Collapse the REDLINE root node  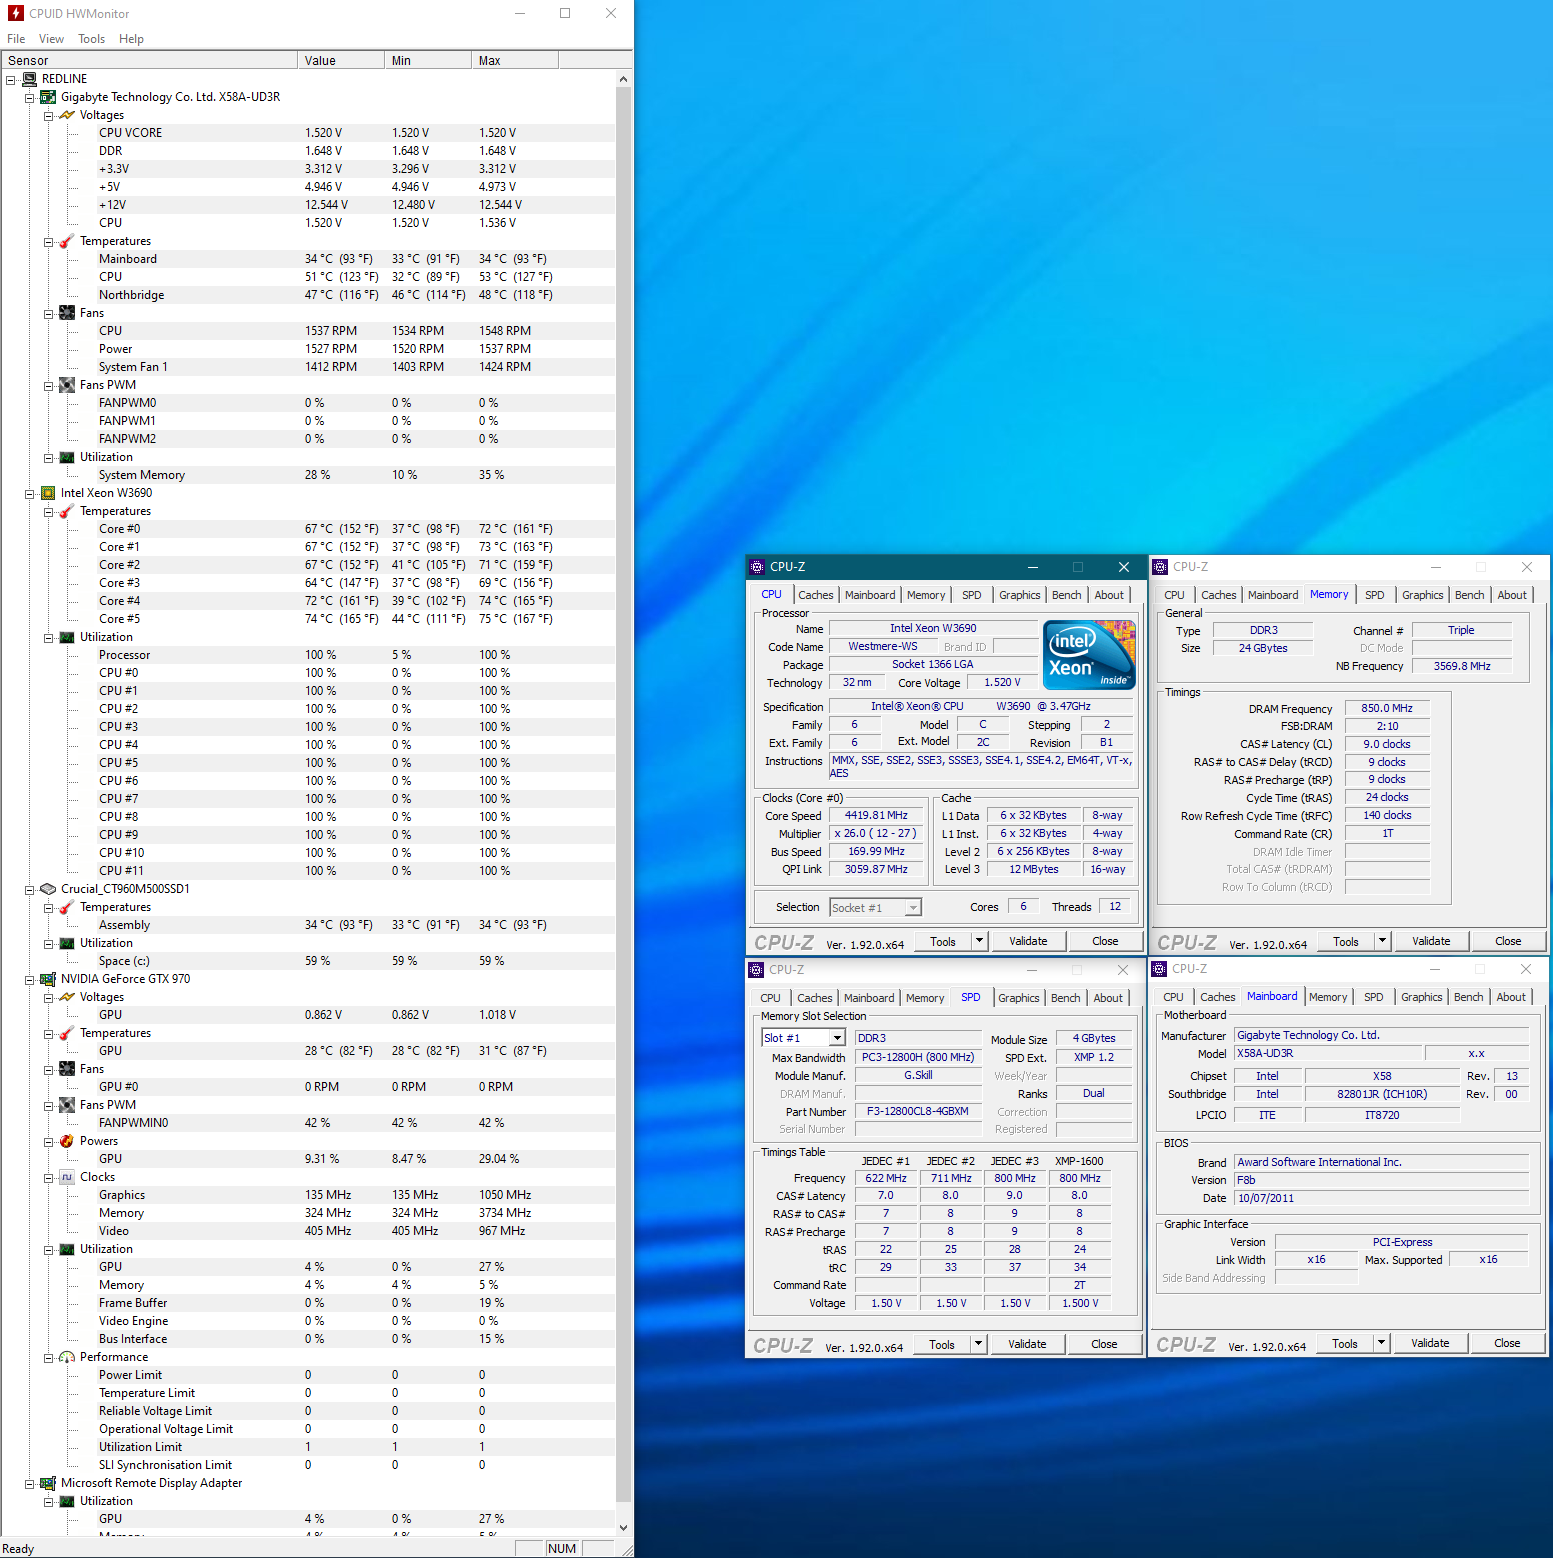tap(11, 79)
